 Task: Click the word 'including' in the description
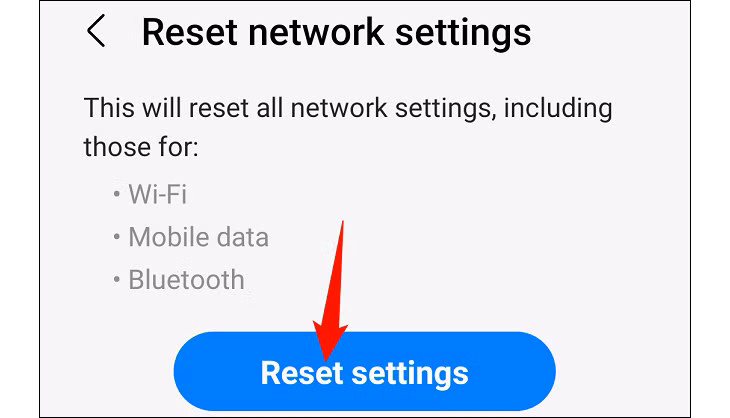coord(558,108)
